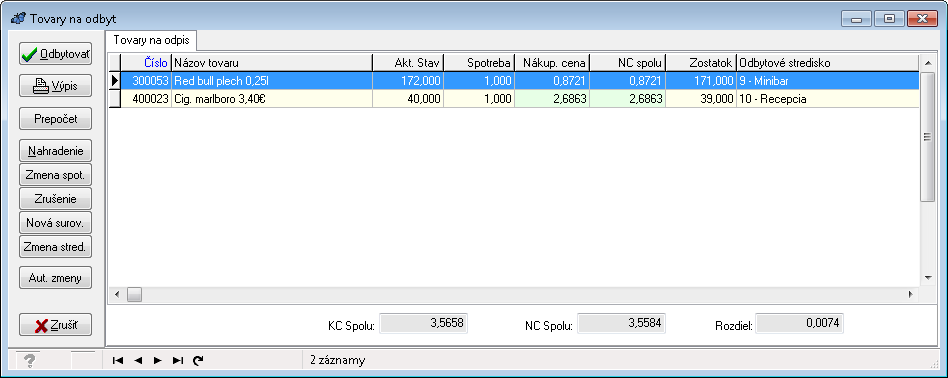The height and width of the screenshot is (378, 948).
Task: Add via the Nová surov. button
Action: [x=56, y=223]
